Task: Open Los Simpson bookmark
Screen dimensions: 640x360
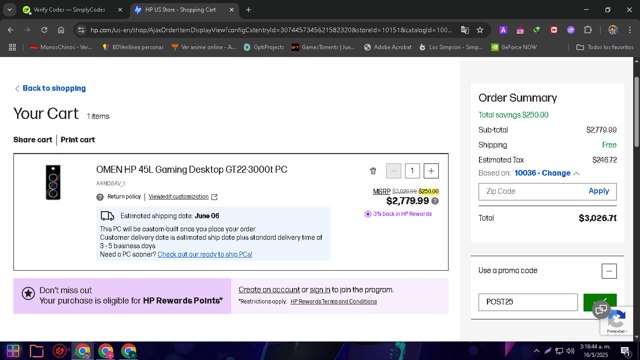Action: click(451, 47)
